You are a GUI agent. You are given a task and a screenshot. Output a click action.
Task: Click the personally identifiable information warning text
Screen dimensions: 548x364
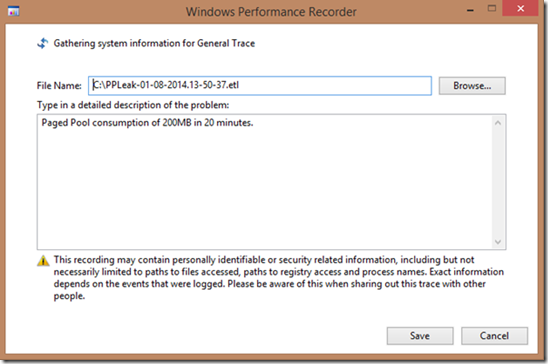pos(279,278)
